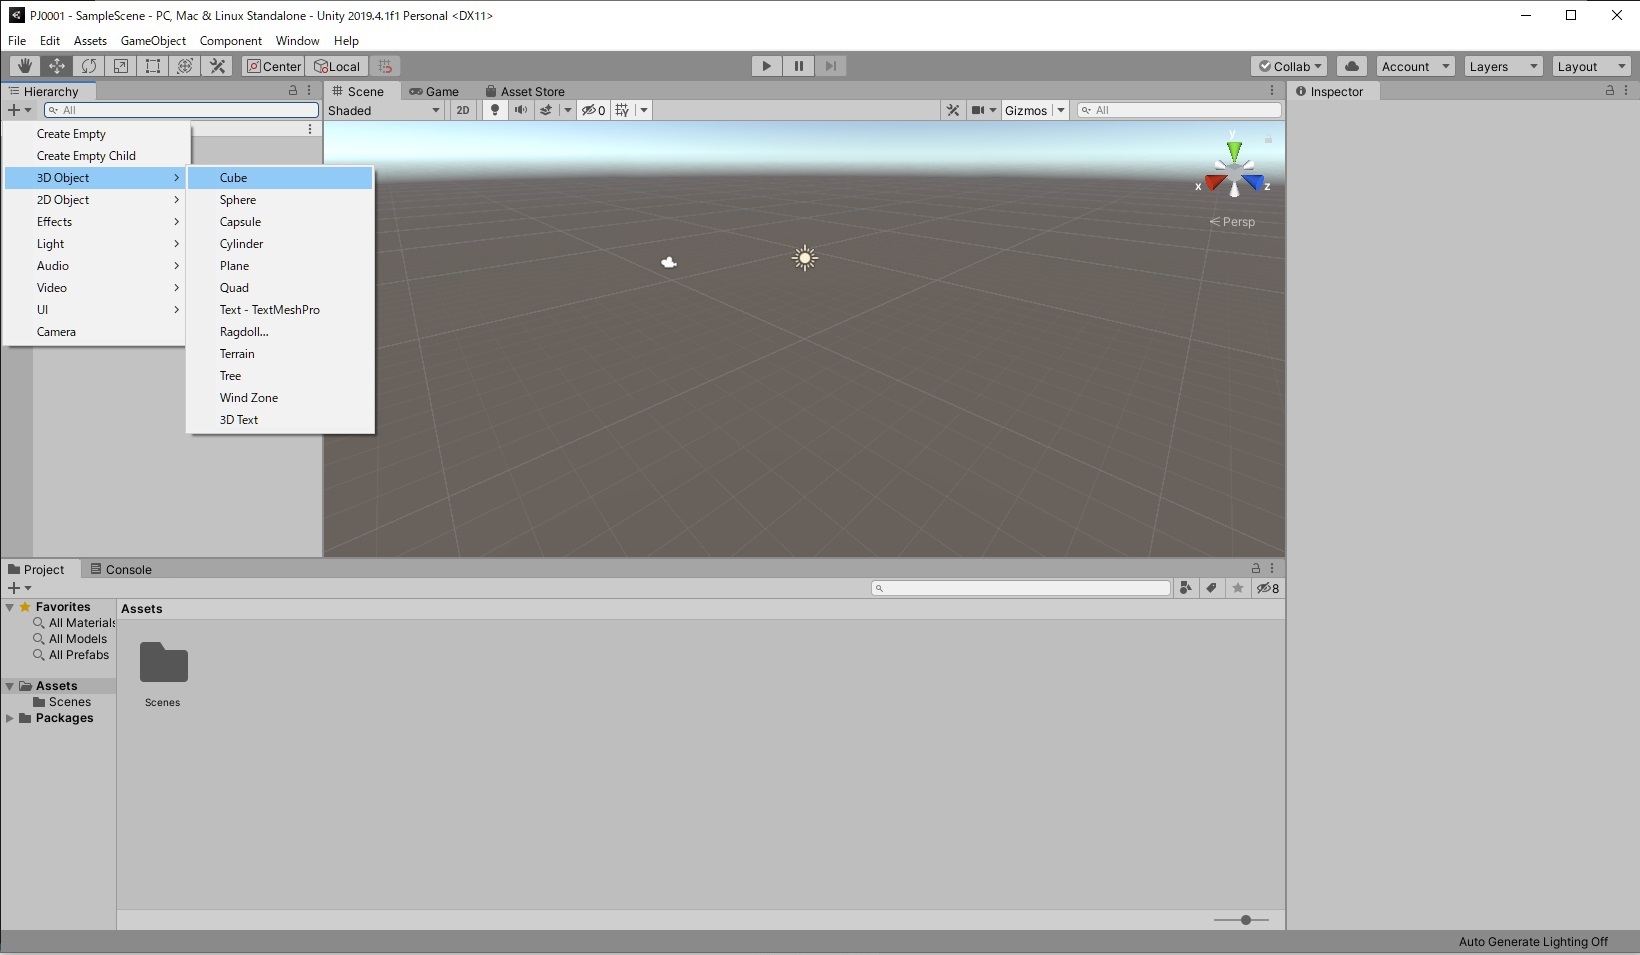Select the Rect Transform tool
The width and height of the screenshot is (1640, 955).
point(153,66)
